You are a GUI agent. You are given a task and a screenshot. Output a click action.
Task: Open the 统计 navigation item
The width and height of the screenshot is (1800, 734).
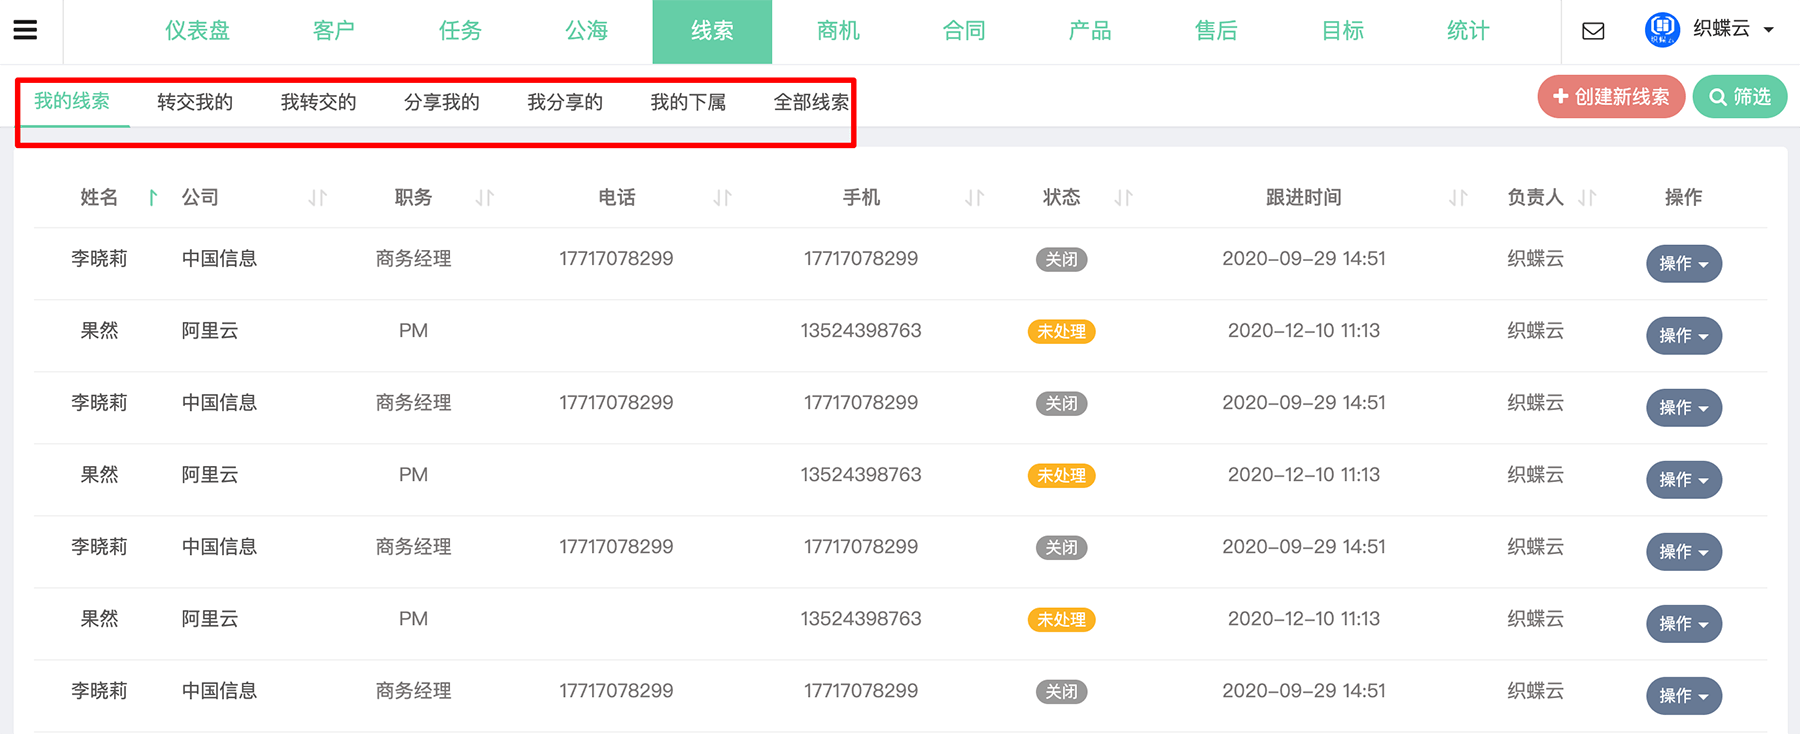pos(1468,31)
